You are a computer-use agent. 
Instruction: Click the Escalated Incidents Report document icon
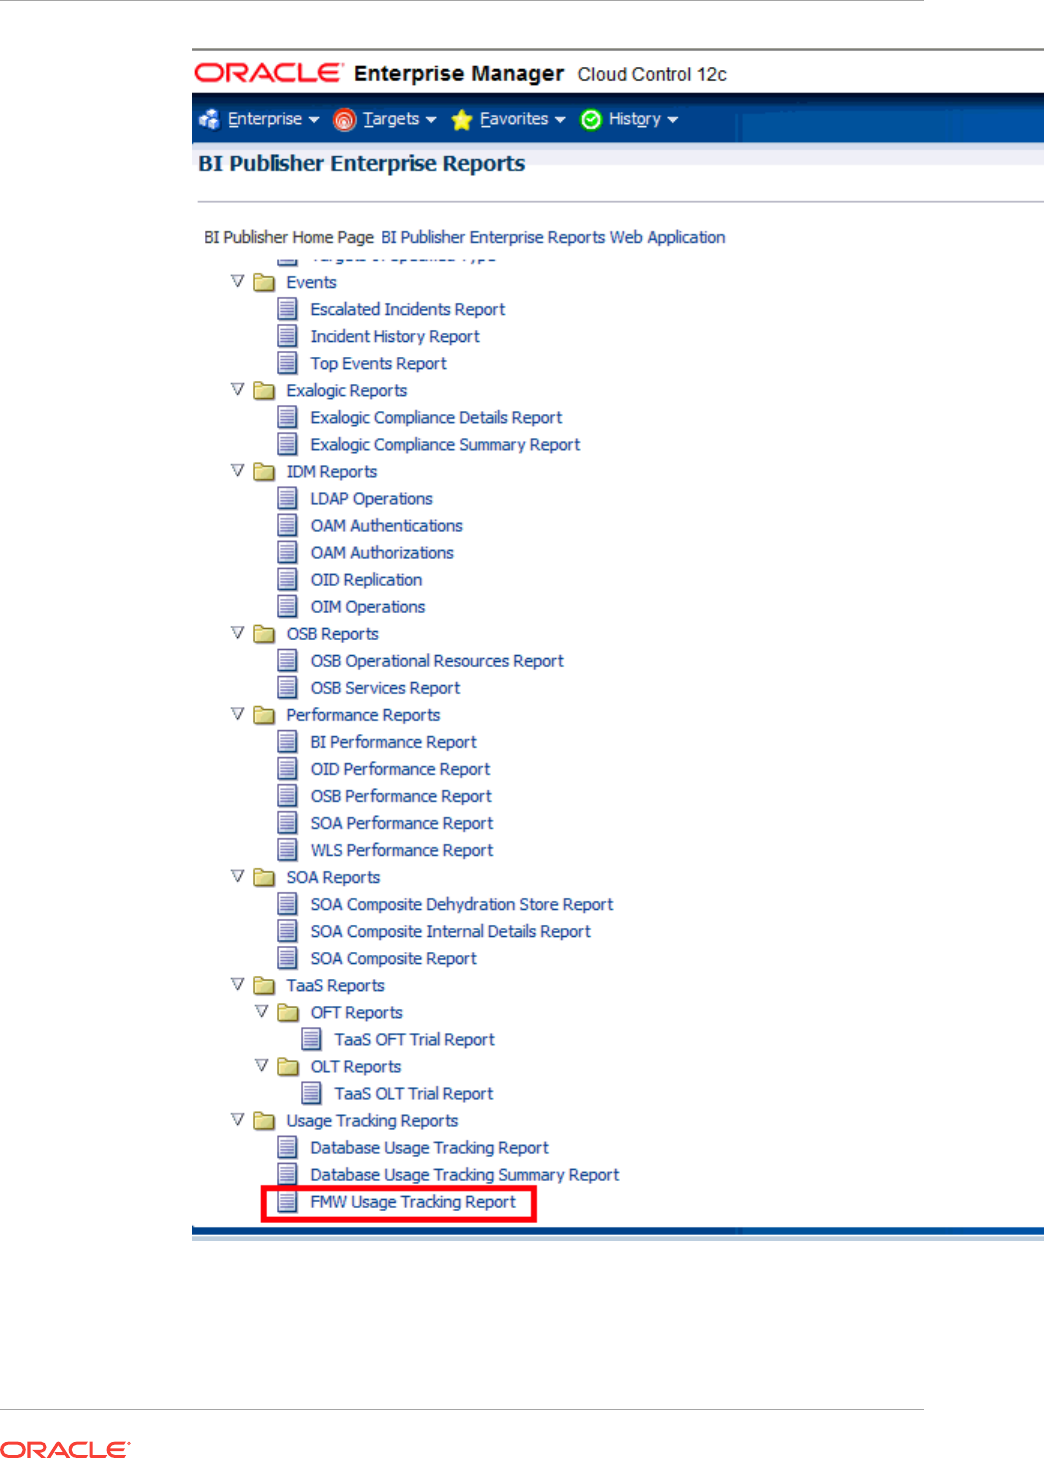point(288,309)
